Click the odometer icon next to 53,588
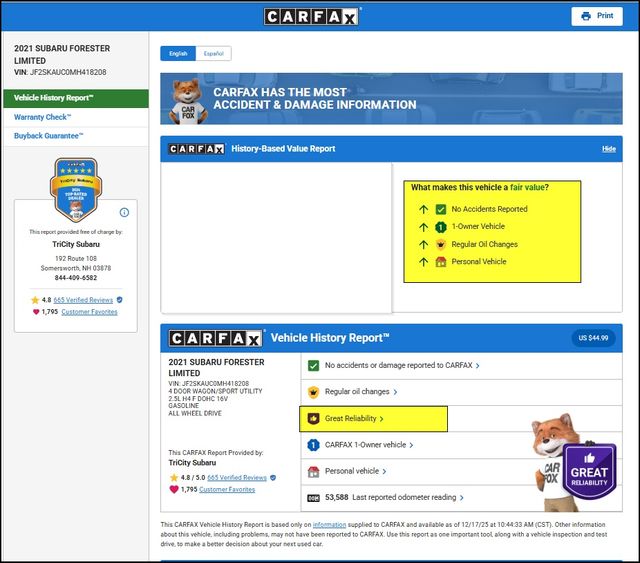Viewport: 640px width, 563px height. [x=313, y=497]
